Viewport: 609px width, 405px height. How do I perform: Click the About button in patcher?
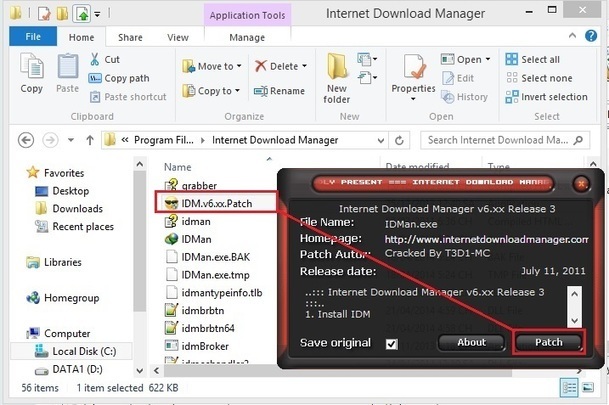[471, 342]
